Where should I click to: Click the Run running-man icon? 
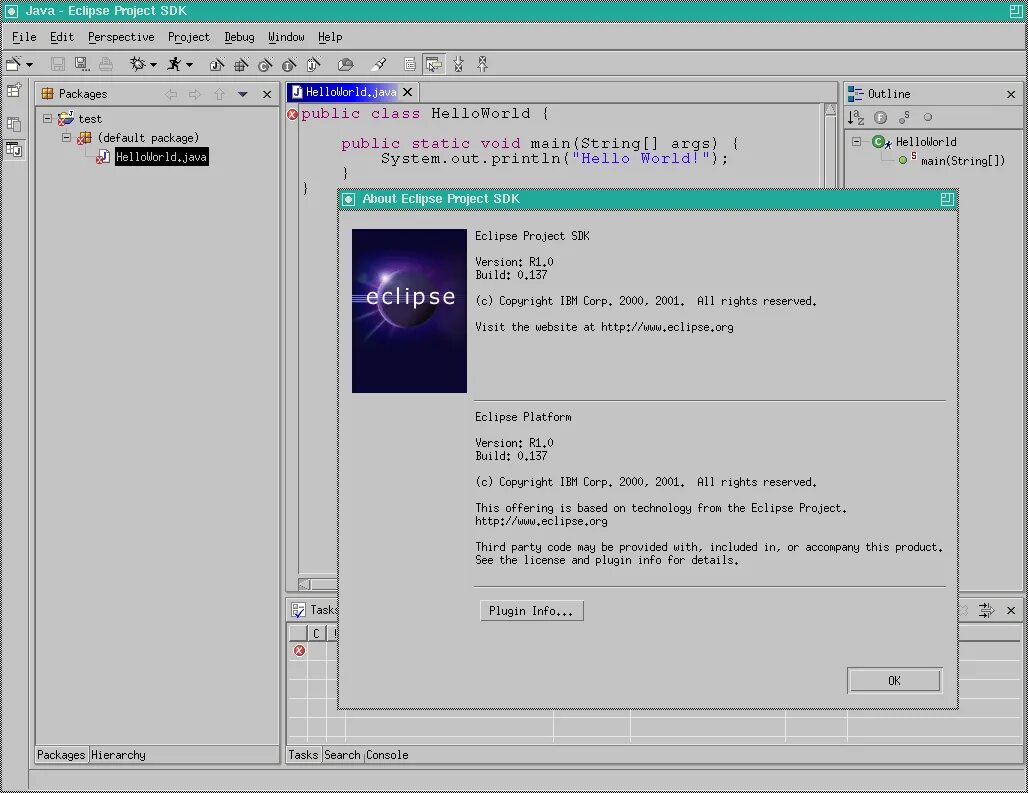click(x=174, y=64)
